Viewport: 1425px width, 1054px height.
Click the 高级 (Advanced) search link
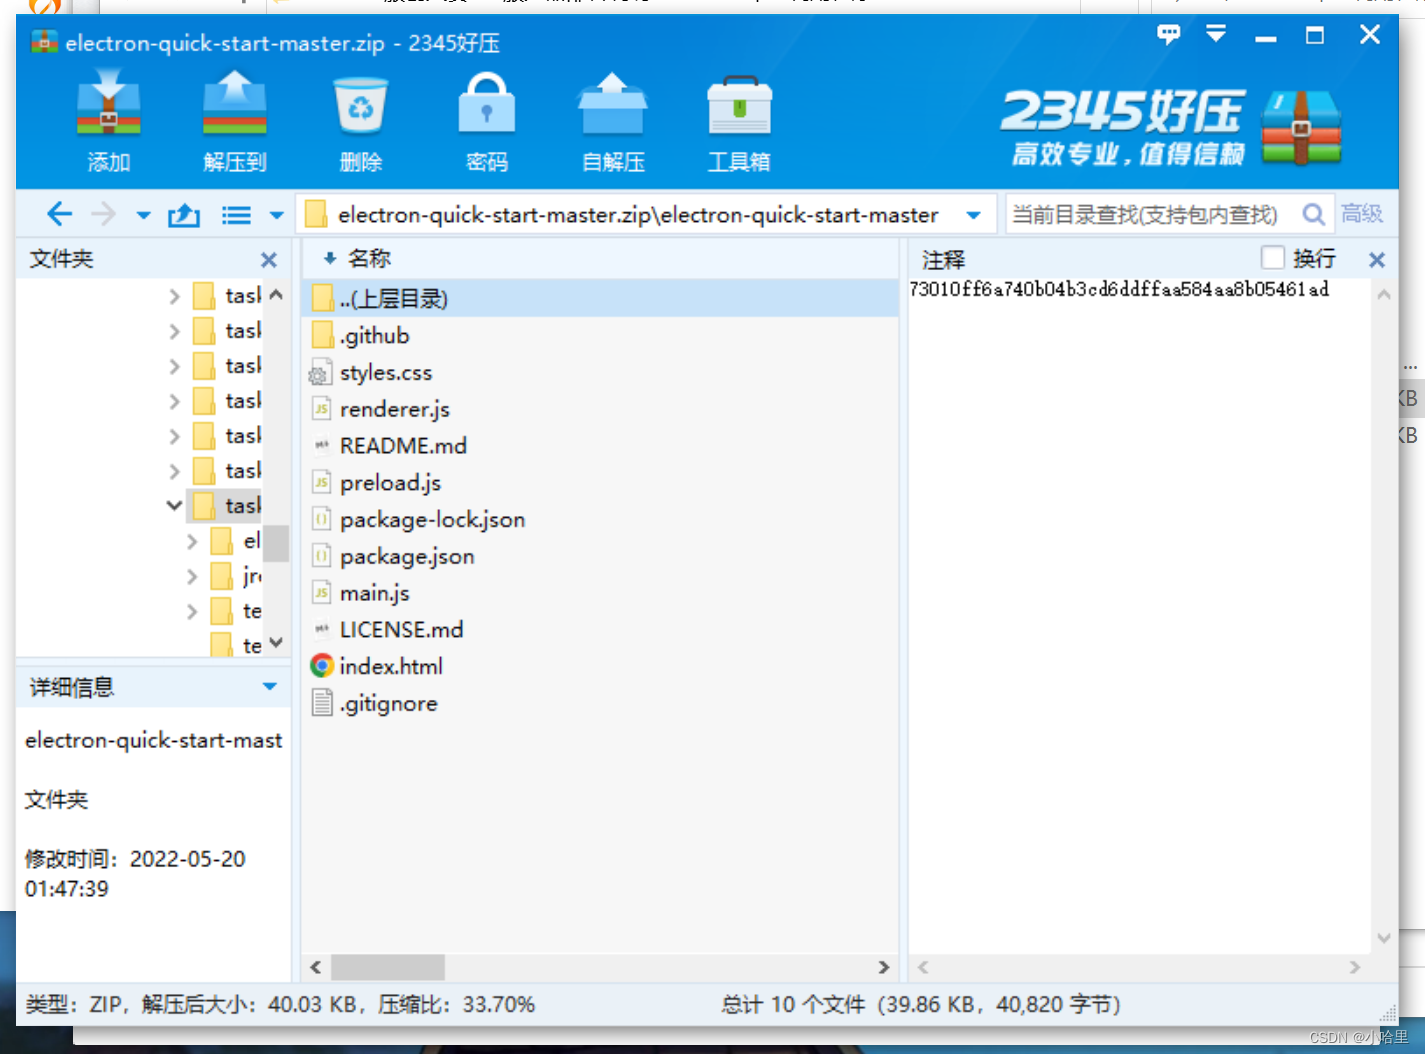1362,214
